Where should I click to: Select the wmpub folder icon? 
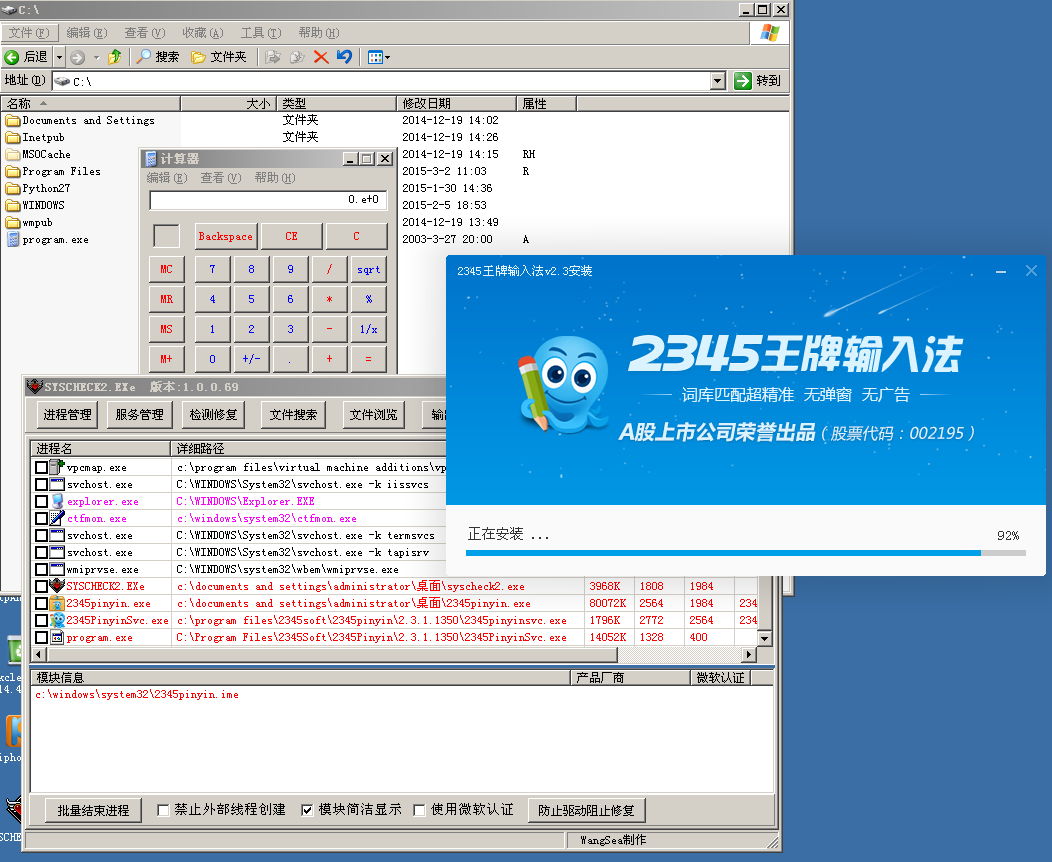tap(13, 223)
